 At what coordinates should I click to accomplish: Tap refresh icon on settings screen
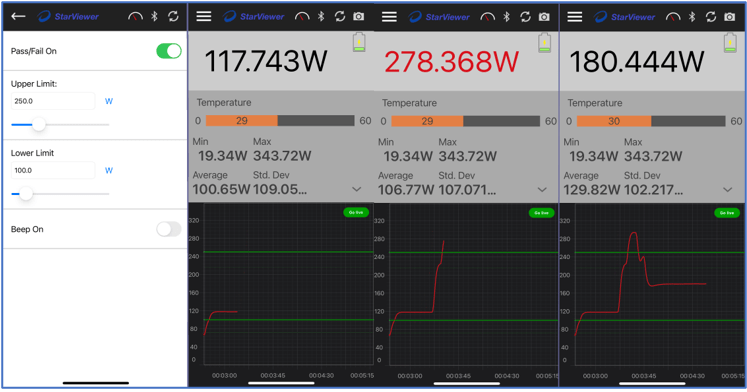click(x=173, y=16)
